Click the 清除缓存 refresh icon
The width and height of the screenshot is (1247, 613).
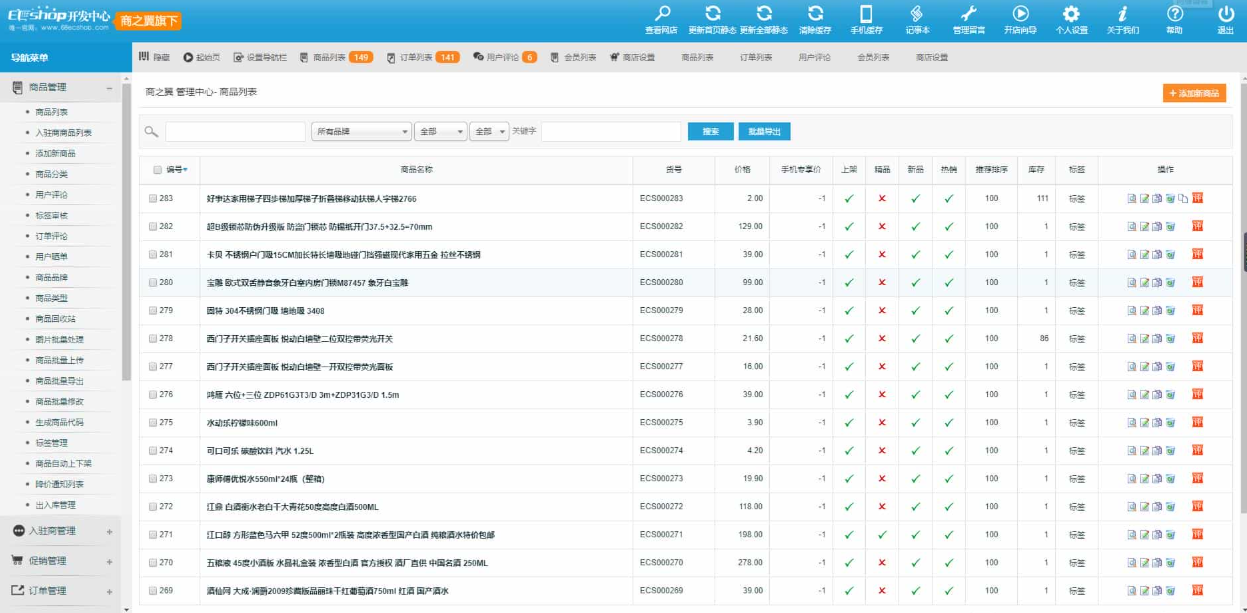815,14
